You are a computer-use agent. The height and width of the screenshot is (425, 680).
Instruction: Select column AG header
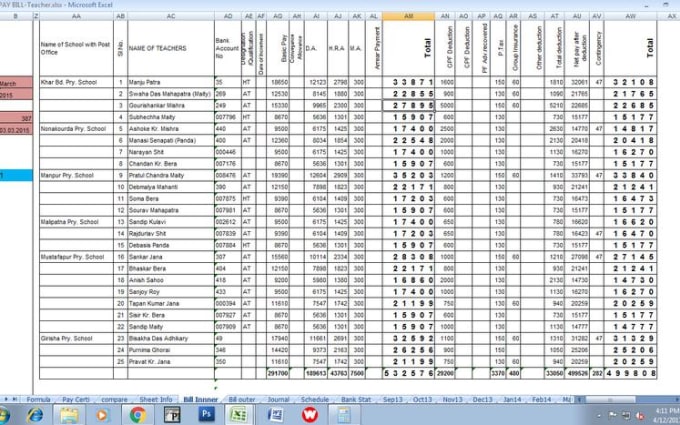(x=278, y=16)
